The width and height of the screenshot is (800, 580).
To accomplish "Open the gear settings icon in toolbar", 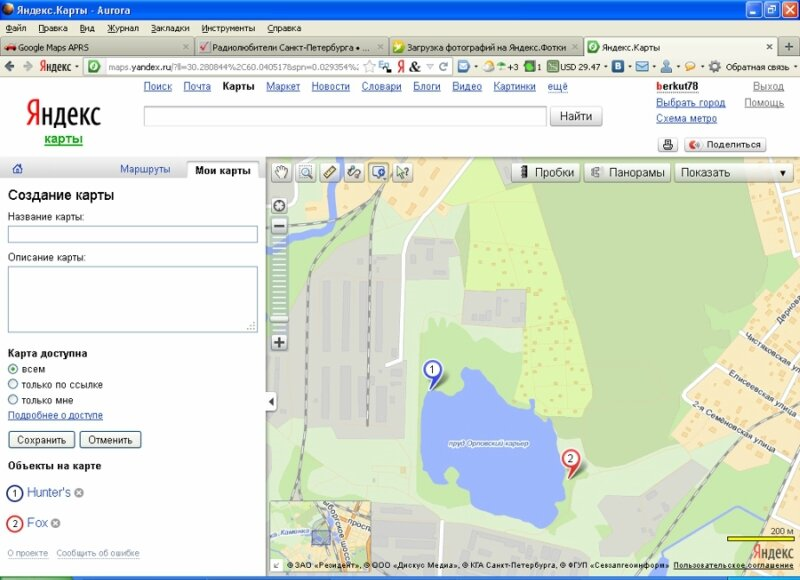I will click(x=715, y=67).
